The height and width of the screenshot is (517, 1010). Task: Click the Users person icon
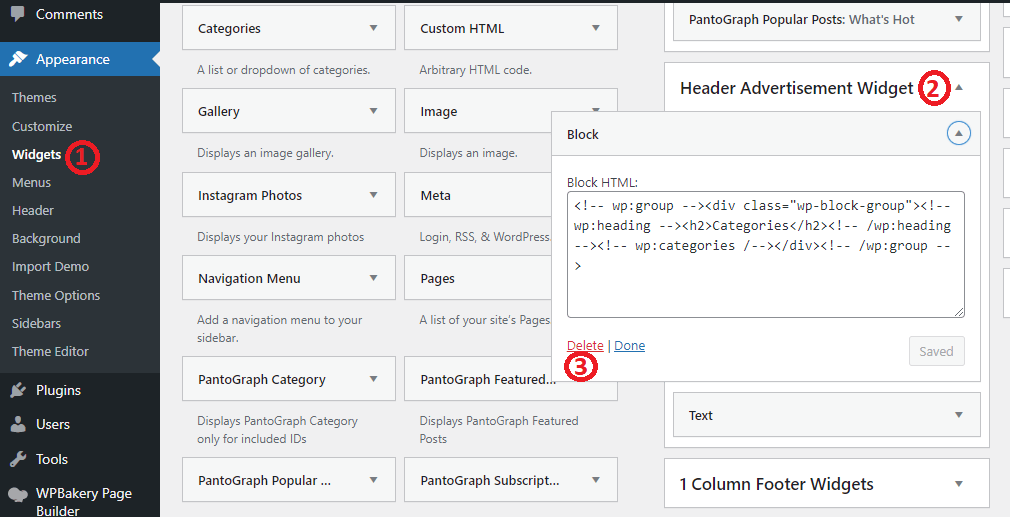pyautogui.click(x=18, y=424)
